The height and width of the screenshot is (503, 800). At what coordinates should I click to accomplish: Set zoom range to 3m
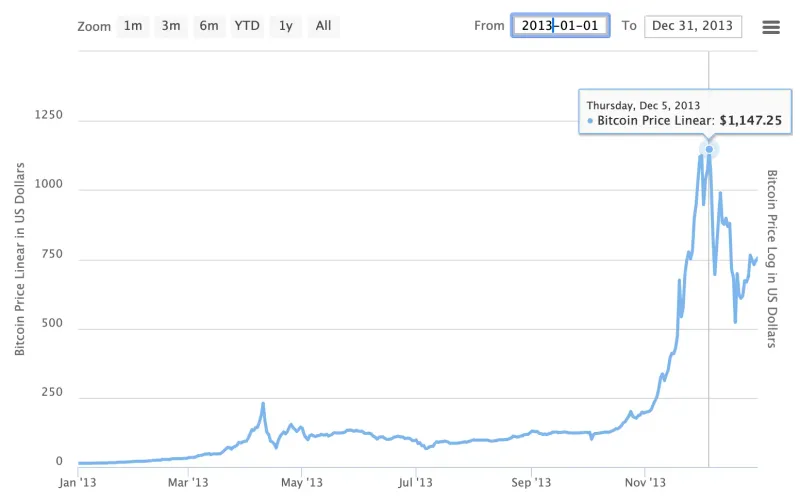point(171,26)
